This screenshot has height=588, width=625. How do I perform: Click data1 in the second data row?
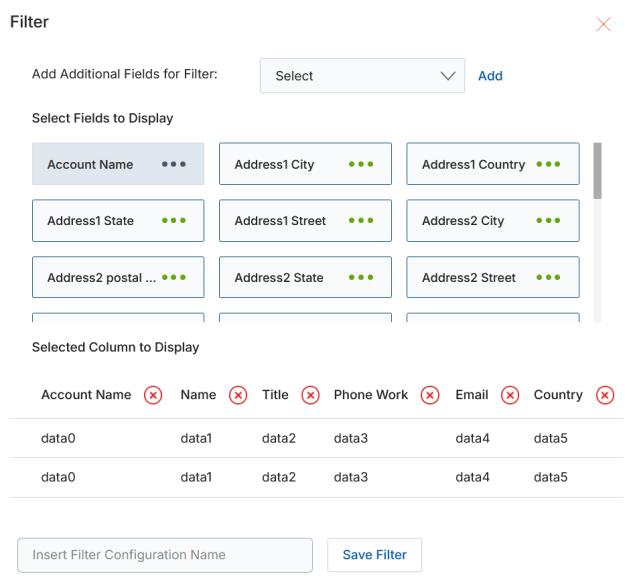pyautogui.click(x=196, y=477)
